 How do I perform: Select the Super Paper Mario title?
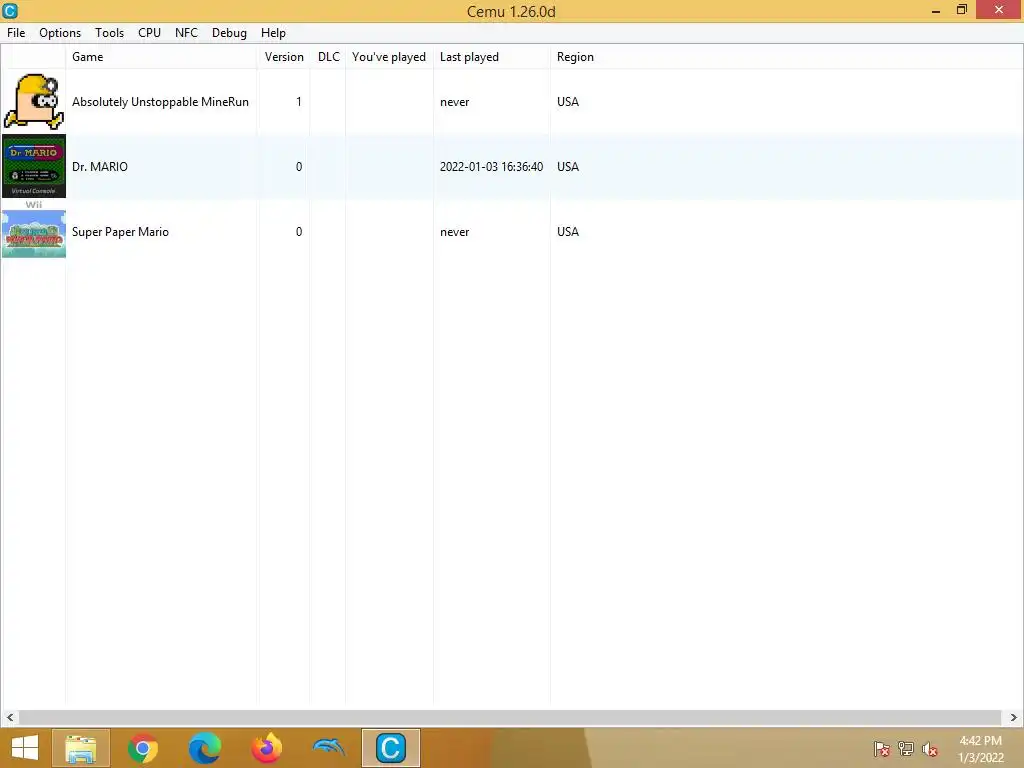coord(120,232)
